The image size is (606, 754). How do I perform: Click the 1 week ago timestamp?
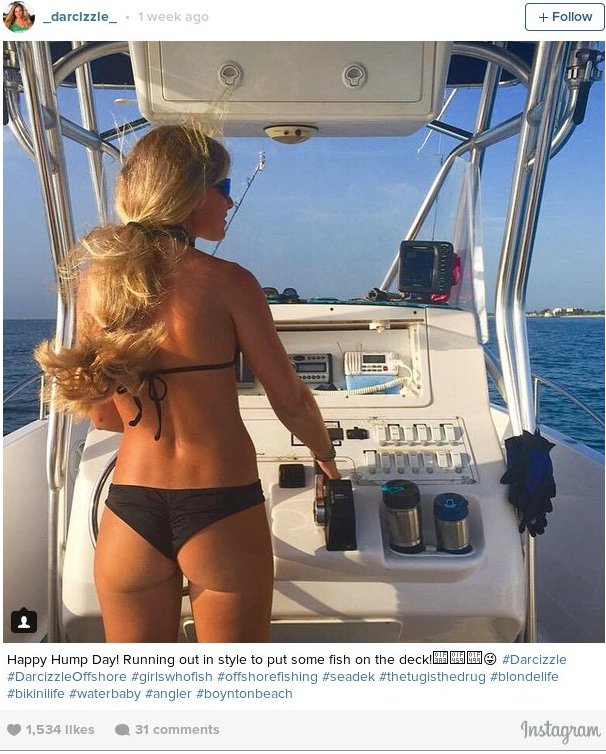(x=173, y=17)
